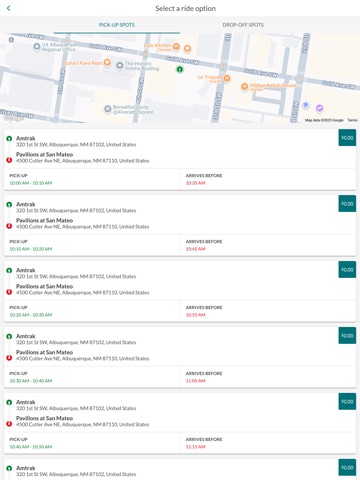Click 4500 Cutler Ave NE address in 10:40 AM ride
This screenshot has width=360, height=480.
click(x=83, y=425)
